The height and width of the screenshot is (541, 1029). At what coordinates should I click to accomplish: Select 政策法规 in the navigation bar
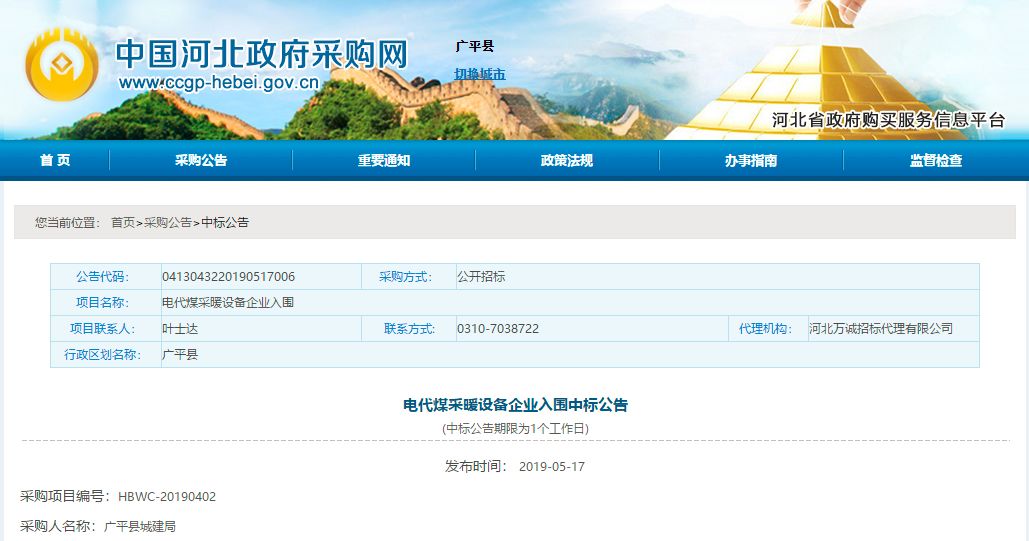pos(567,161)
